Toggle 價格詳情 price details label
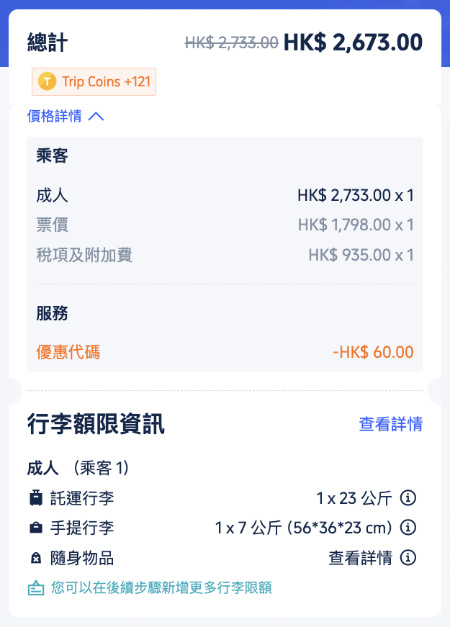This screenshot has width=450, height=627. pos(54,116)
